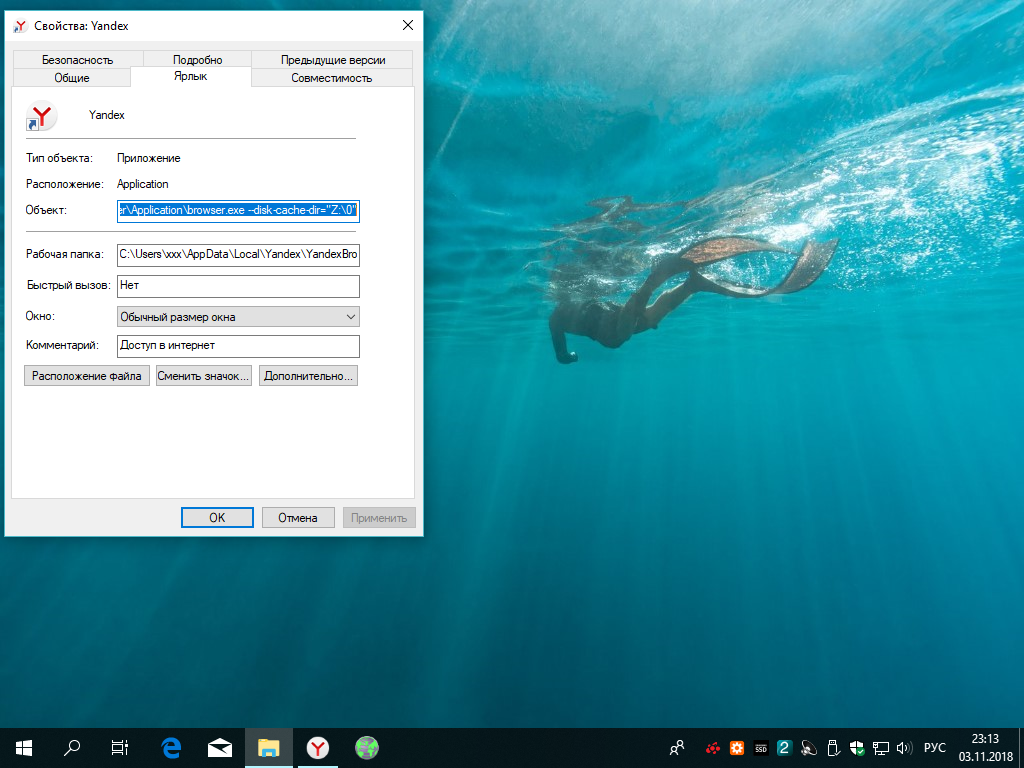Click the Отмена button
The image size is (1024, 768).
(x=298, y=518)
